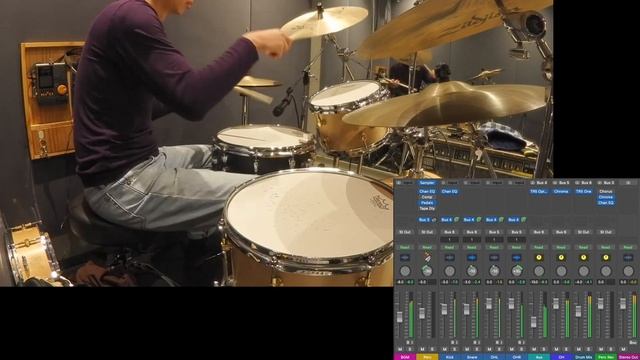
Task: Click the Aux channel volume fader handle
Action: [533, 322]
